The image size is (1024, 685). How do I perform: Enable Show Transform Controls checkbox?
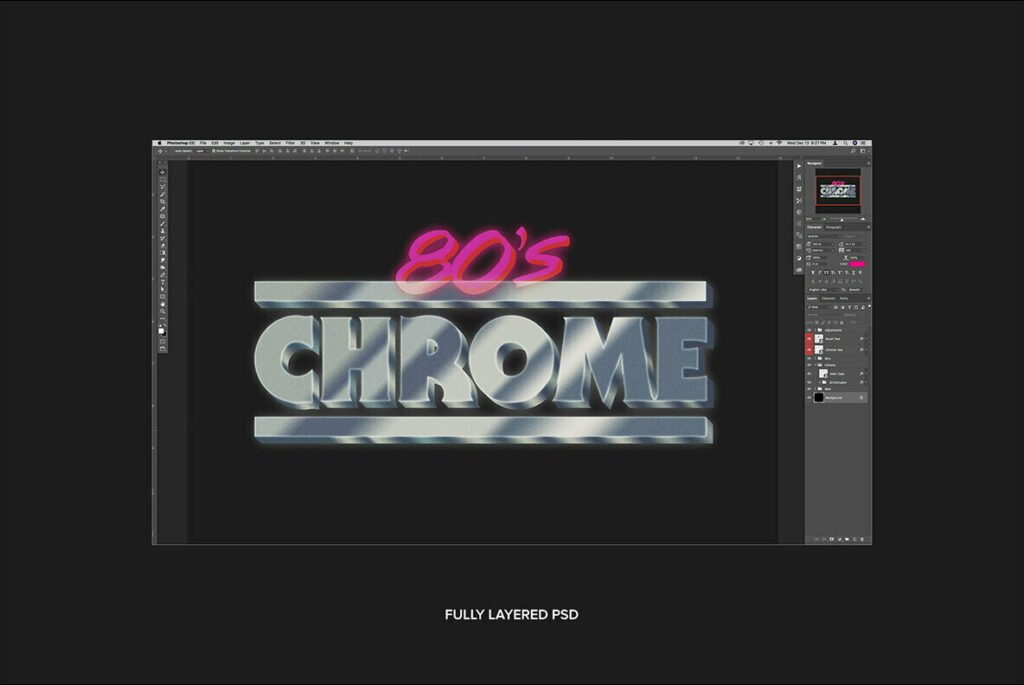tap(213, 151)
